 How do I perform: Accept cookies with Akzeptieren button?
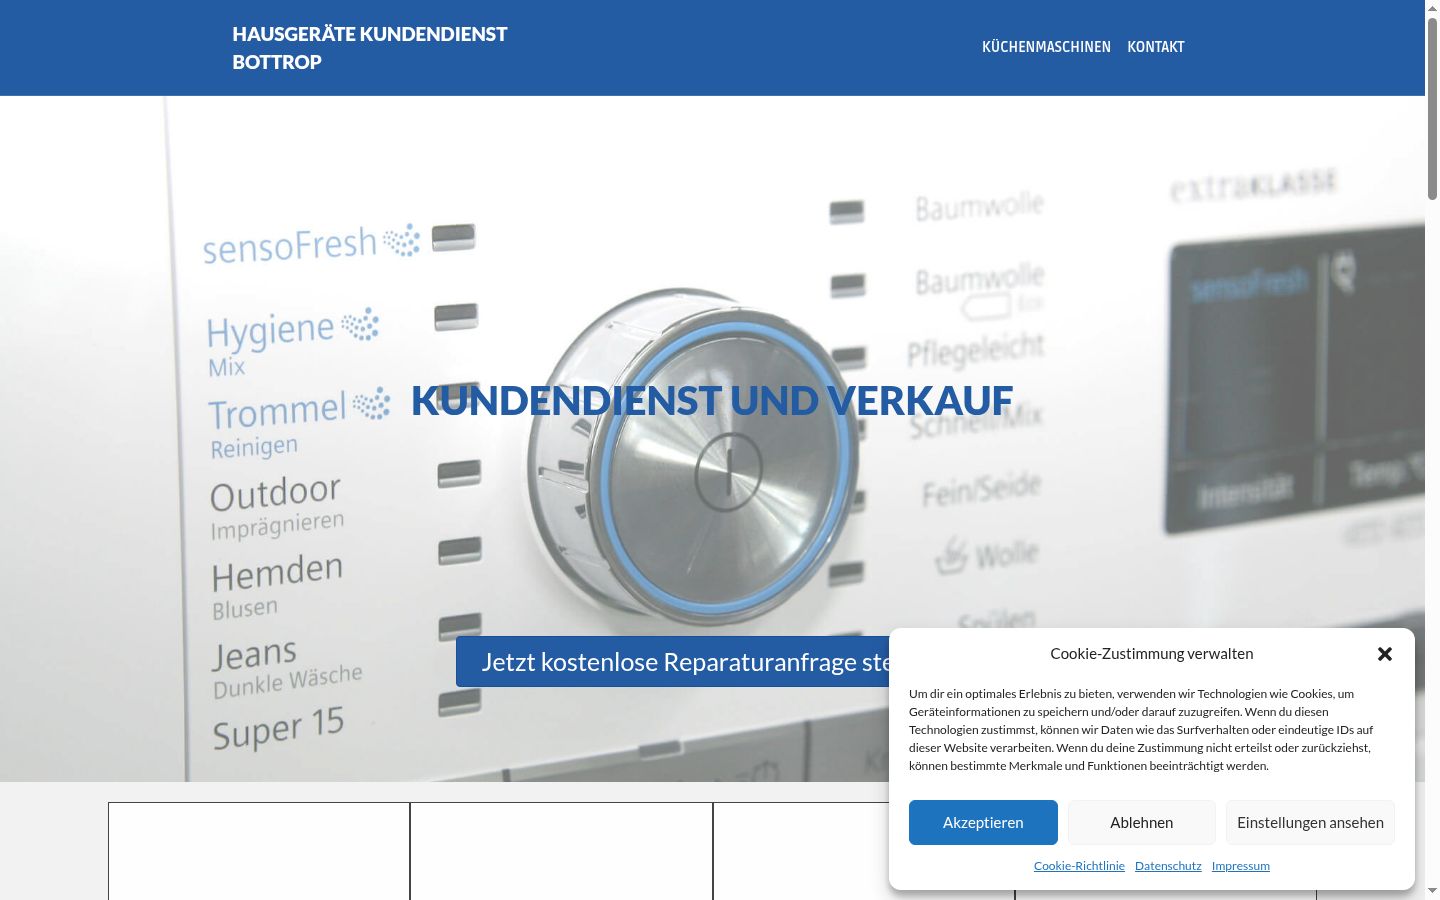point(983,822)
